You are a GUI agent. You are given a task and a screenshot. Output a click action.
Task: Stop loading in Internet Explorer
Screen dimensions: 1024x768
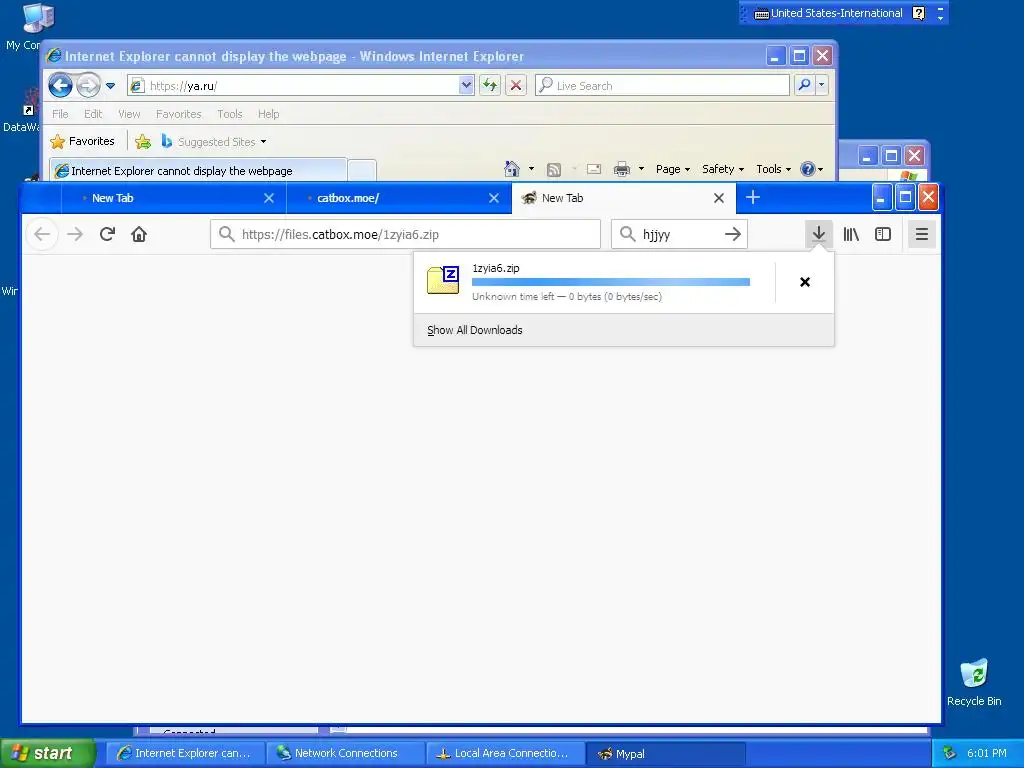(516, 85)
